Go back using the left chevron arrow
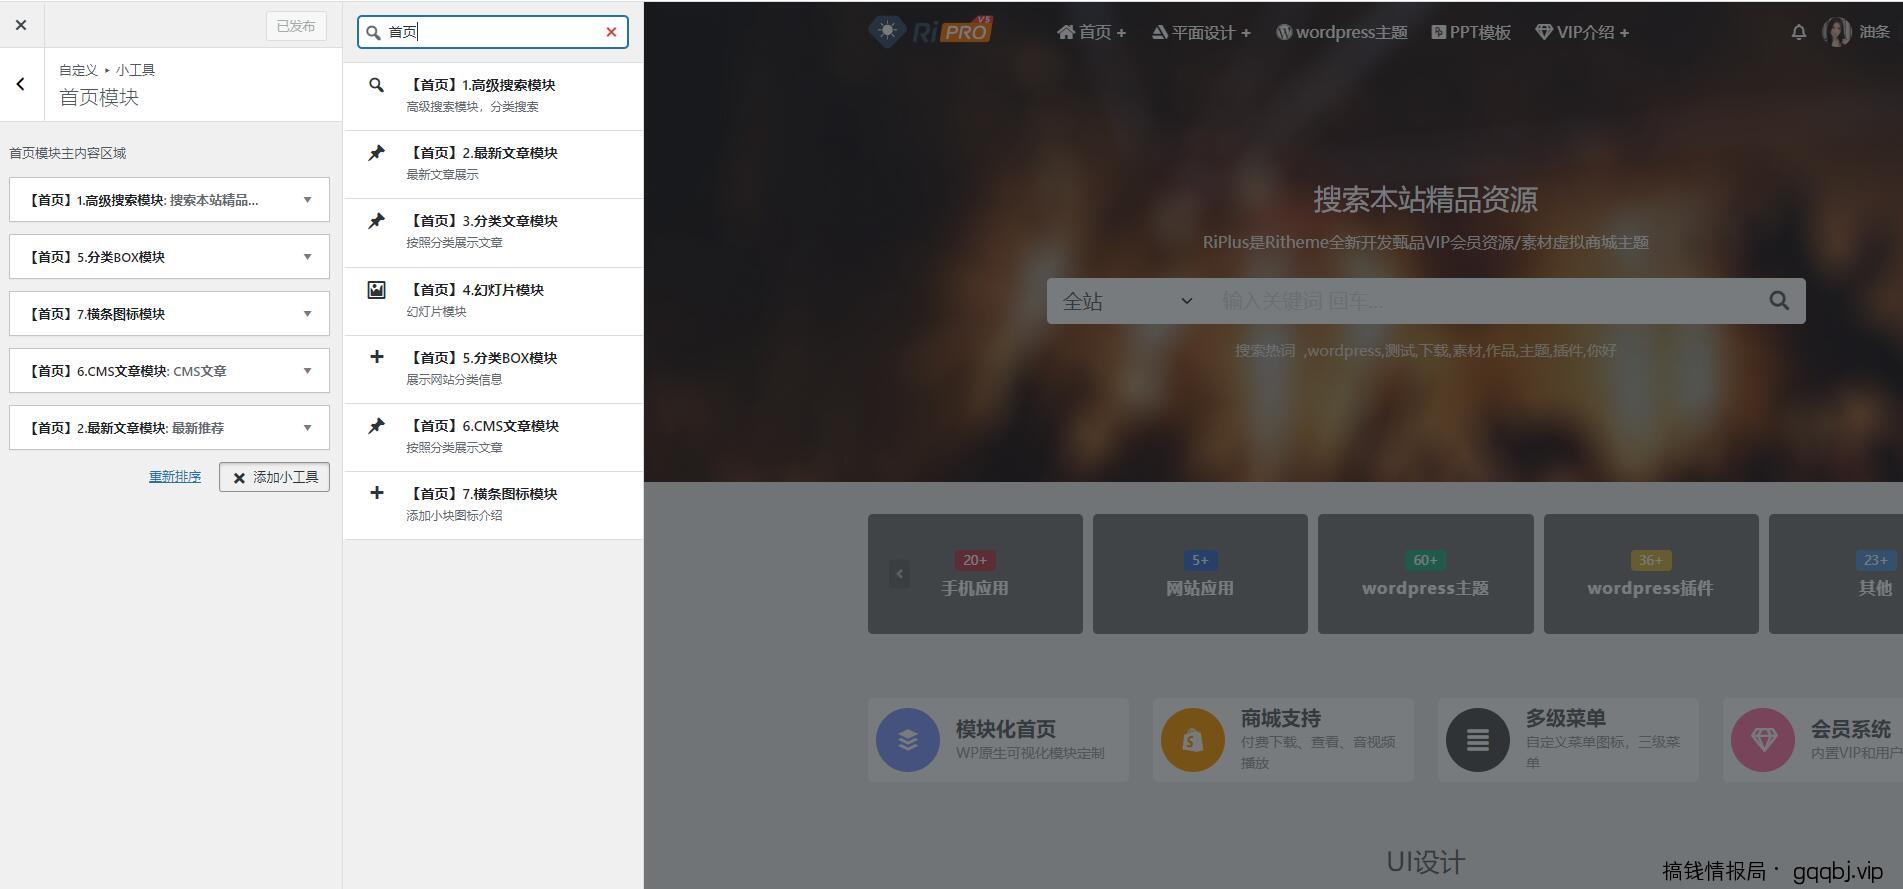The image size is (1903, 889). (x=21, y=84)
